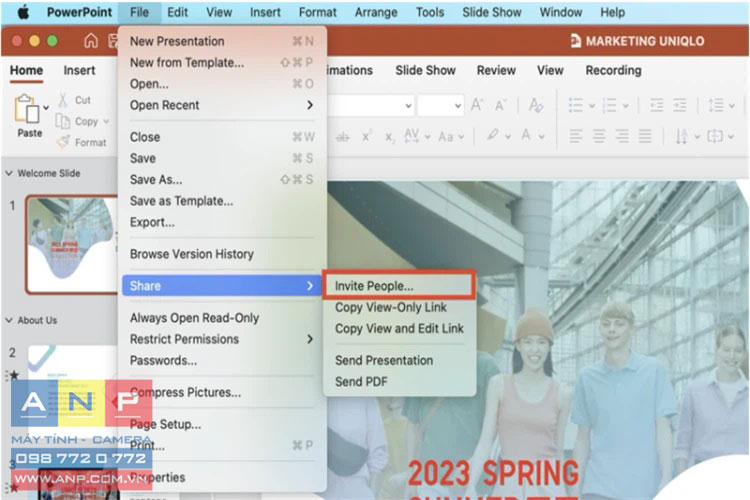The height and width of the screenshot is (500, 750).
Task: Justify text alignment
Action: [x=645, y=136]
